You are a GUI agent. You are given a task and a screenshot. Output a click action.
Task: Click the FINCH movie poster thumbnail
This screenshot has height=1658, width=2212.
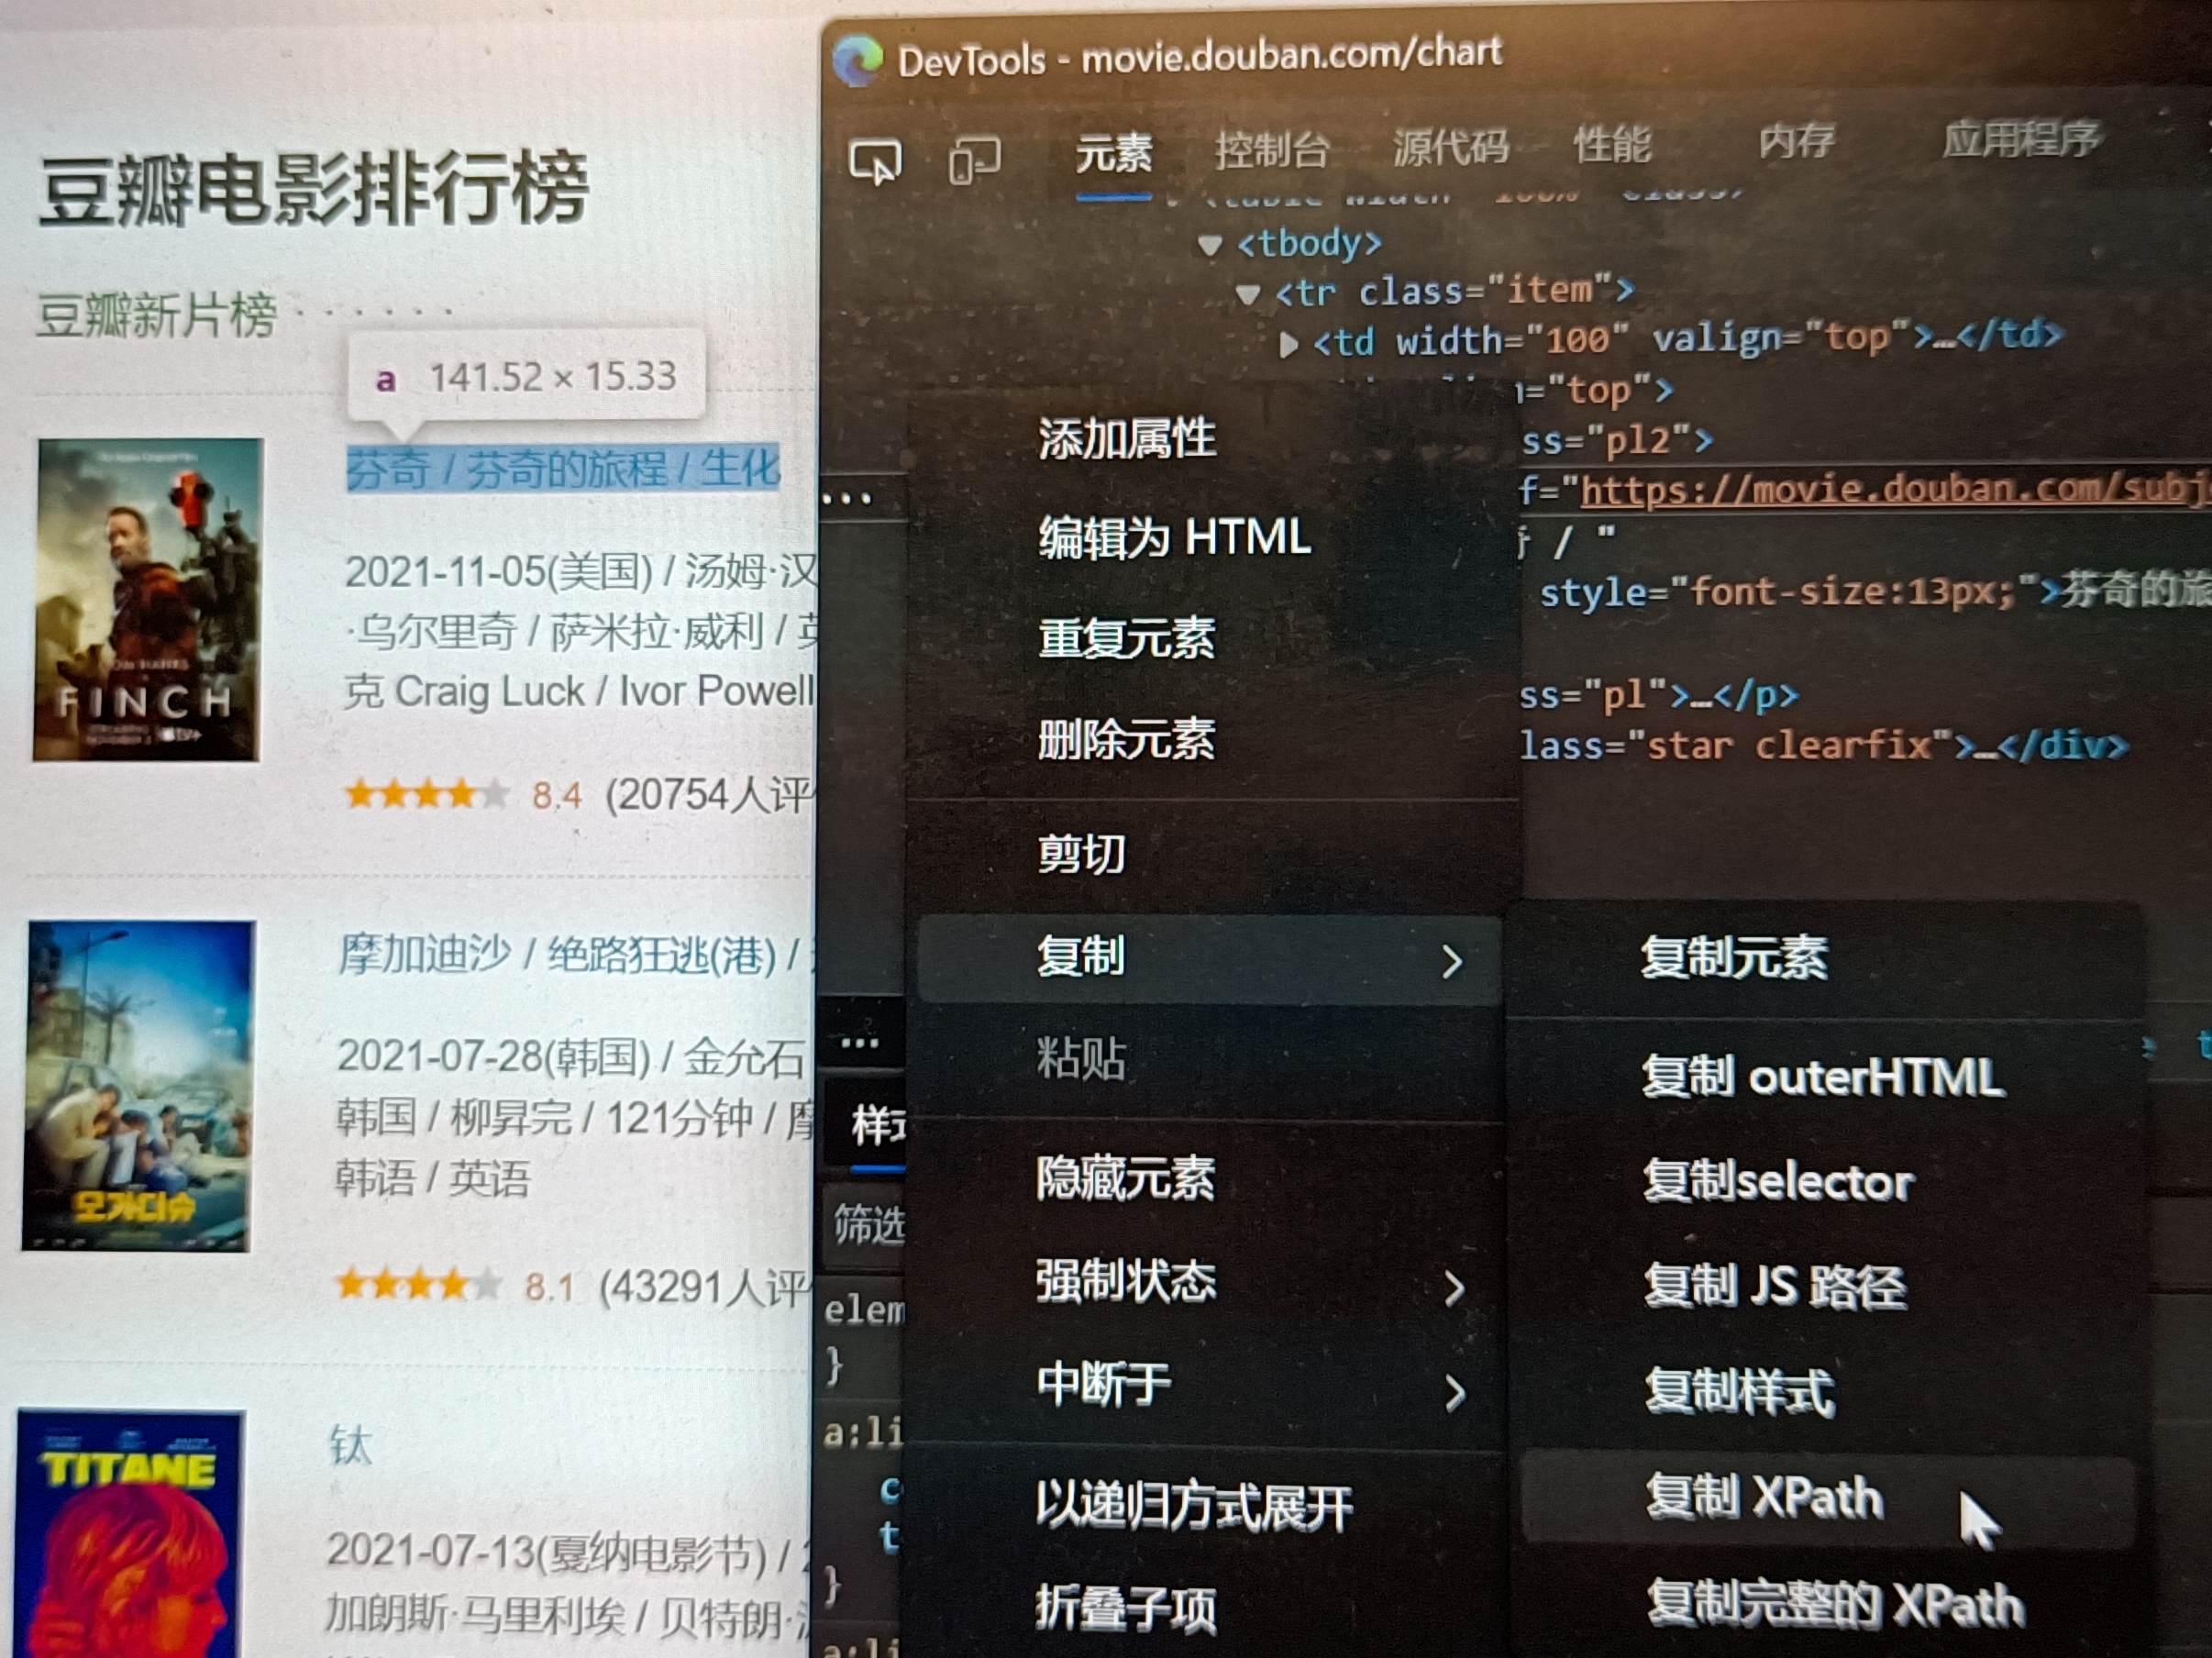pyautogui.click(x=148, y=600)
